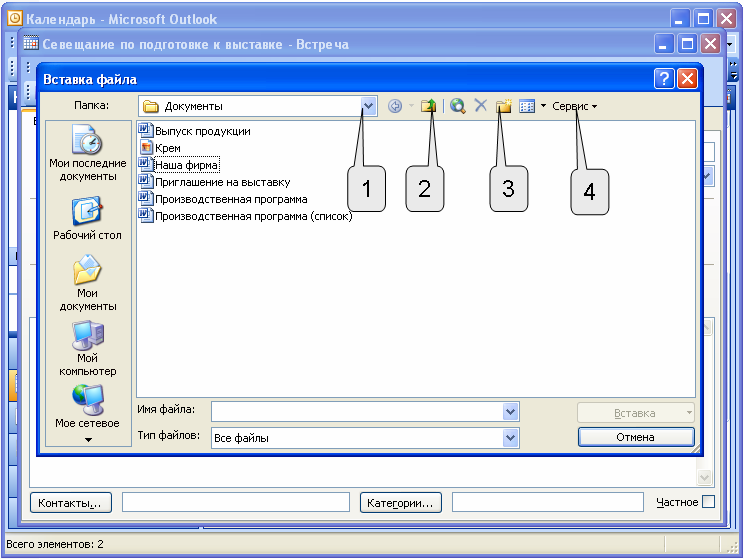Open Мои документы places shortcut

tap(87, 283)
